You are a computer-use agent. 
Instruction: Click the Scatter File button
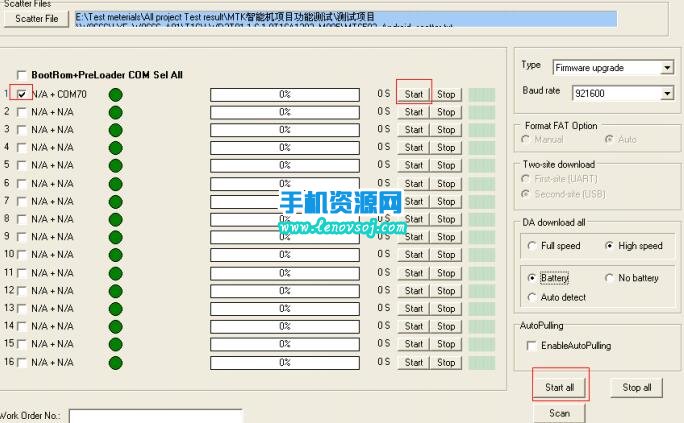pos(37,19)
